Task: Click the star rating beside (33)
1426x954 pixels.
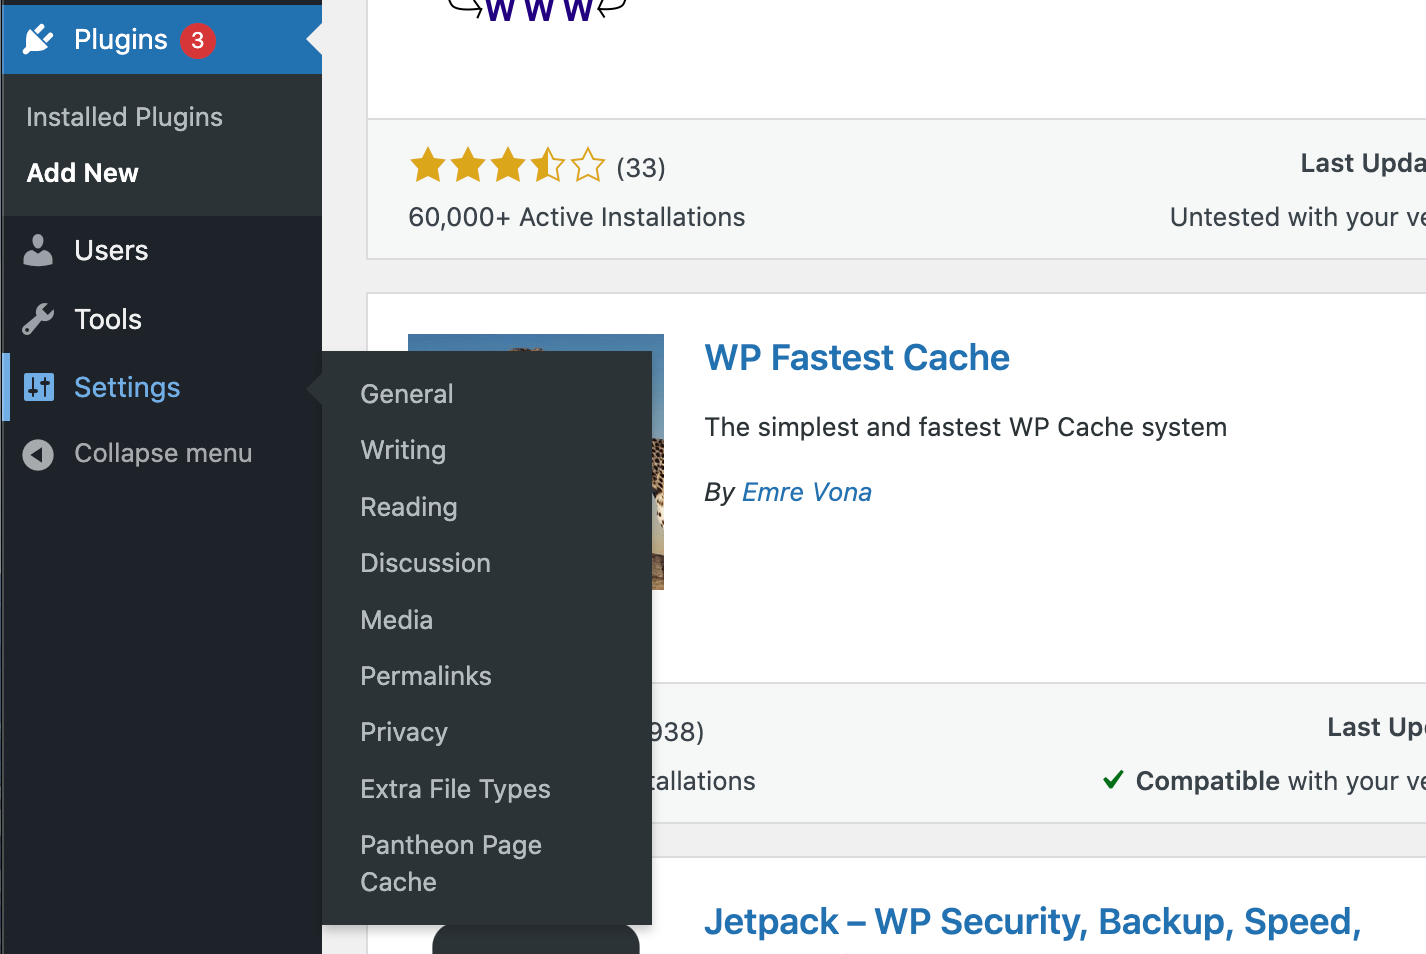Action: pyautogui.click(x=507, y=165)
